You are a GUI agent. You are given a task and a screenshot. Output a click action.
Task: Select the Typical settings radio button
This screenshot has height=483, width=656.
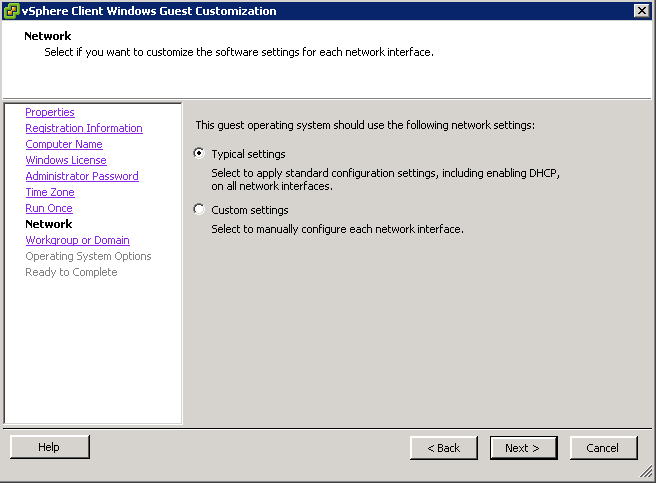[x=199, y=153]
